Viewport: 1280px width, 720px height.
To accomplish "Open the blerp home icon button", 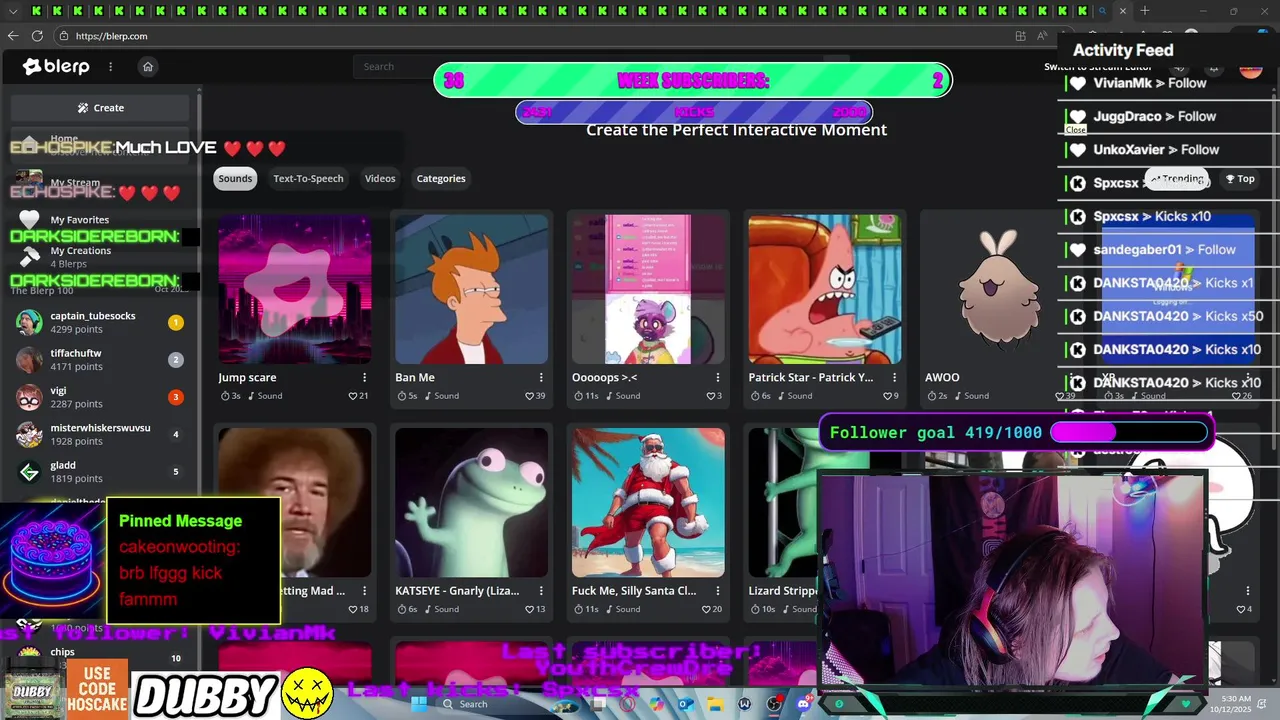I will [x=148, y=66].
